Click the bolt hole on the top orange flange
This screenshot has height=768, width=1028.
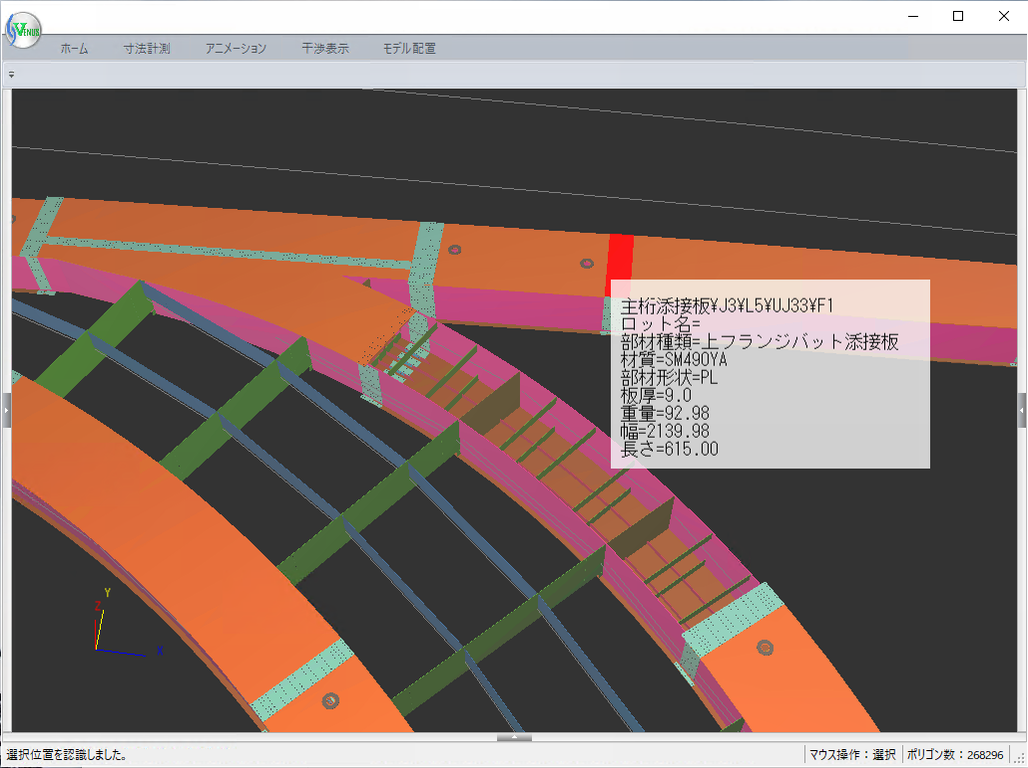point(586,263)
